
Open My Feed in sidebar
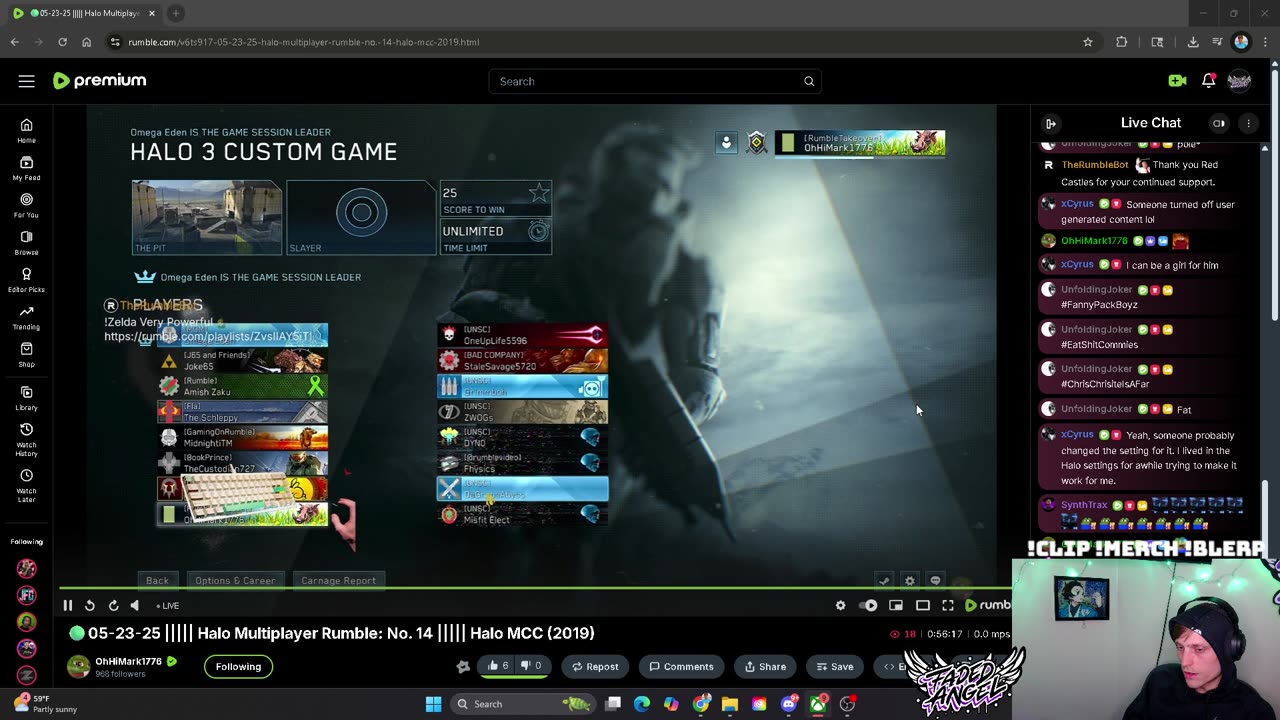point(26,168)
